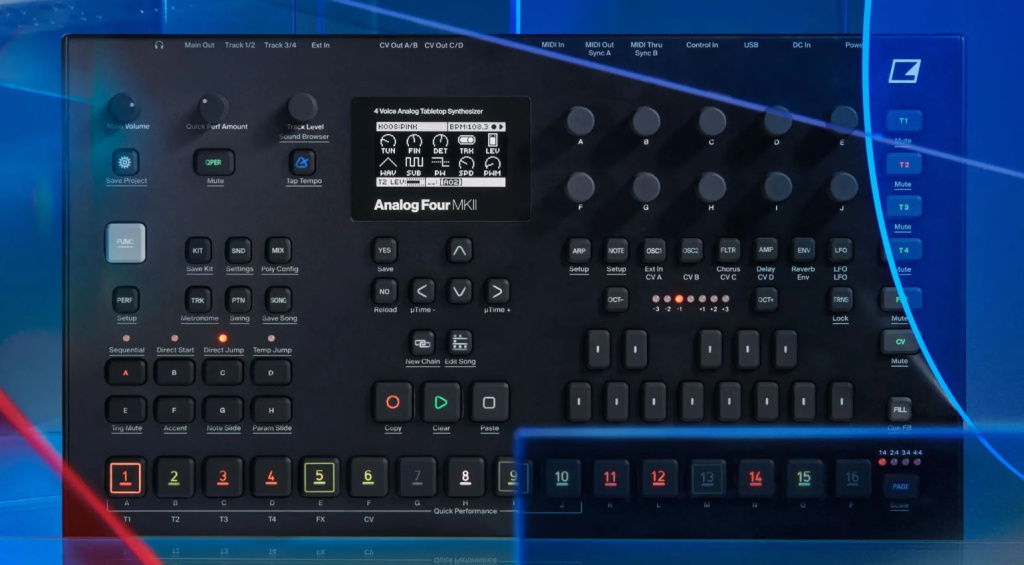Start recording with the red Record button
The width and height of the screenshot is (1024, 565).
click(392, 402)
